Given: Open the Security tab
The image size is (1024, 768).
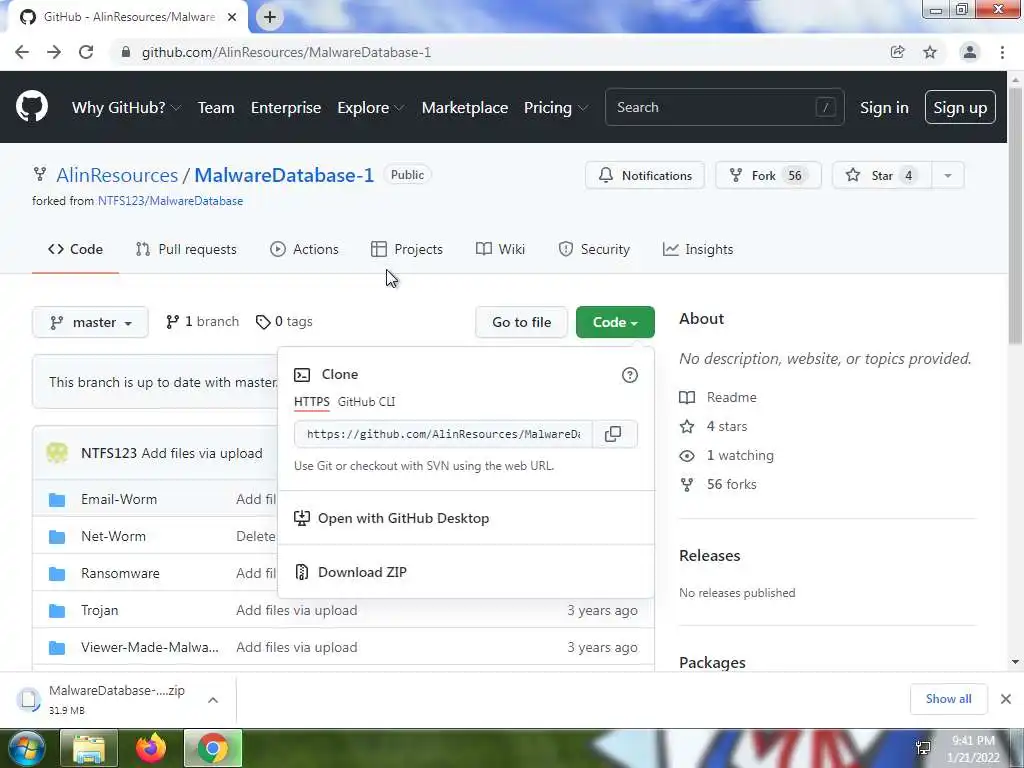Looking at the screenshot, I should 594,249.
